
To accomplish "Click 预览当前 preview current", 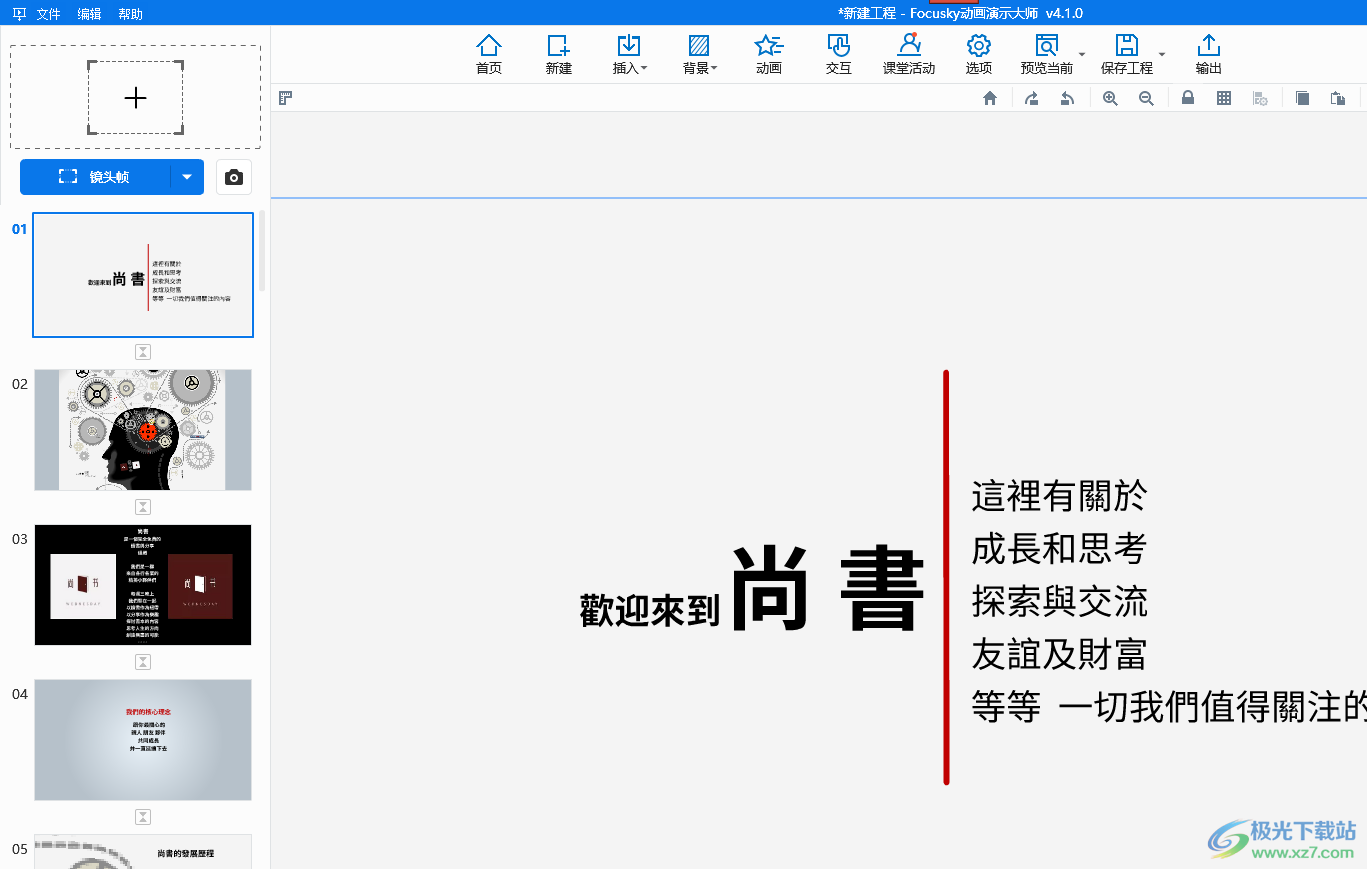I will click(1046, 54).
